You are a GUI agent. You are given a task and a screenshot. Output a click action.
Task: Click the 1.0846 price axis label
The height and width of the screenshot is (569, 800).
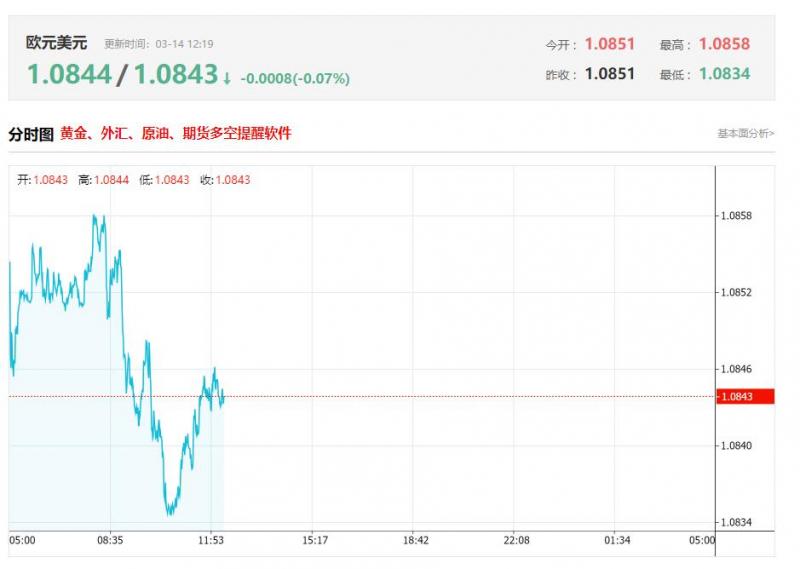[x=736, y=369]
